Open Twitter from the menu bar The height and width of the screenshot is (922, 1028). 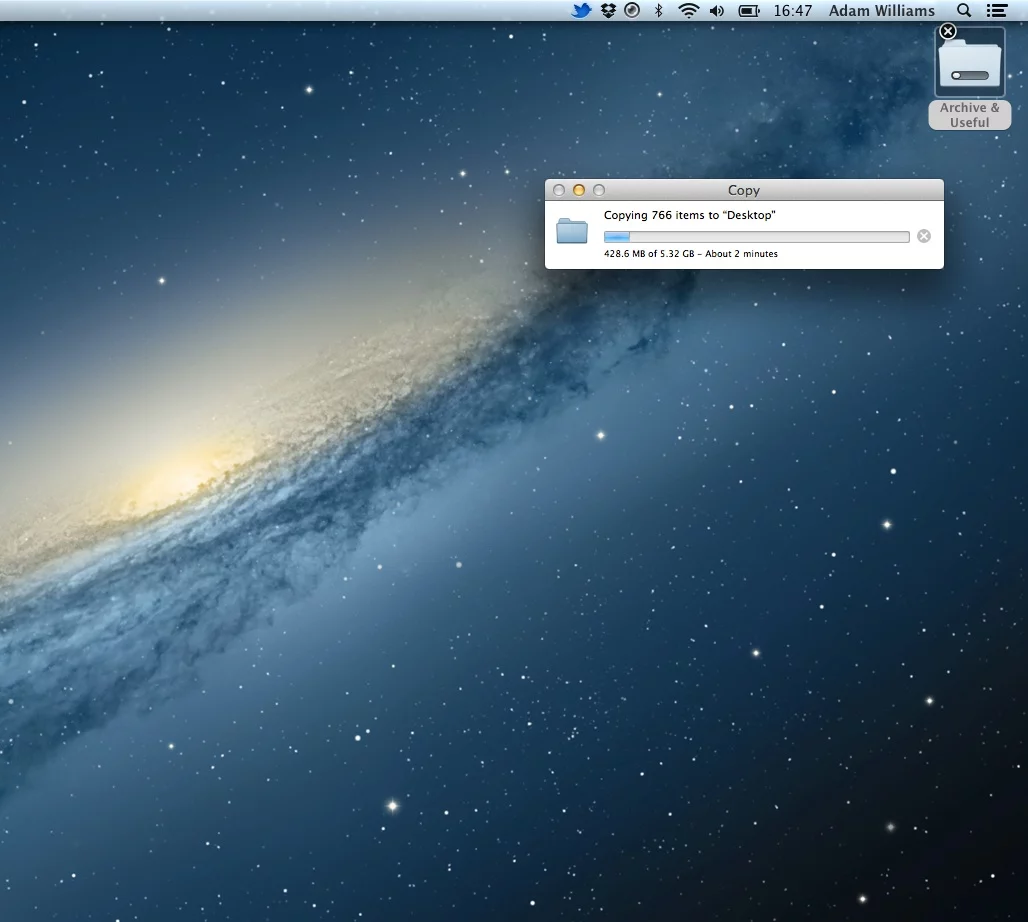(581, 11)
